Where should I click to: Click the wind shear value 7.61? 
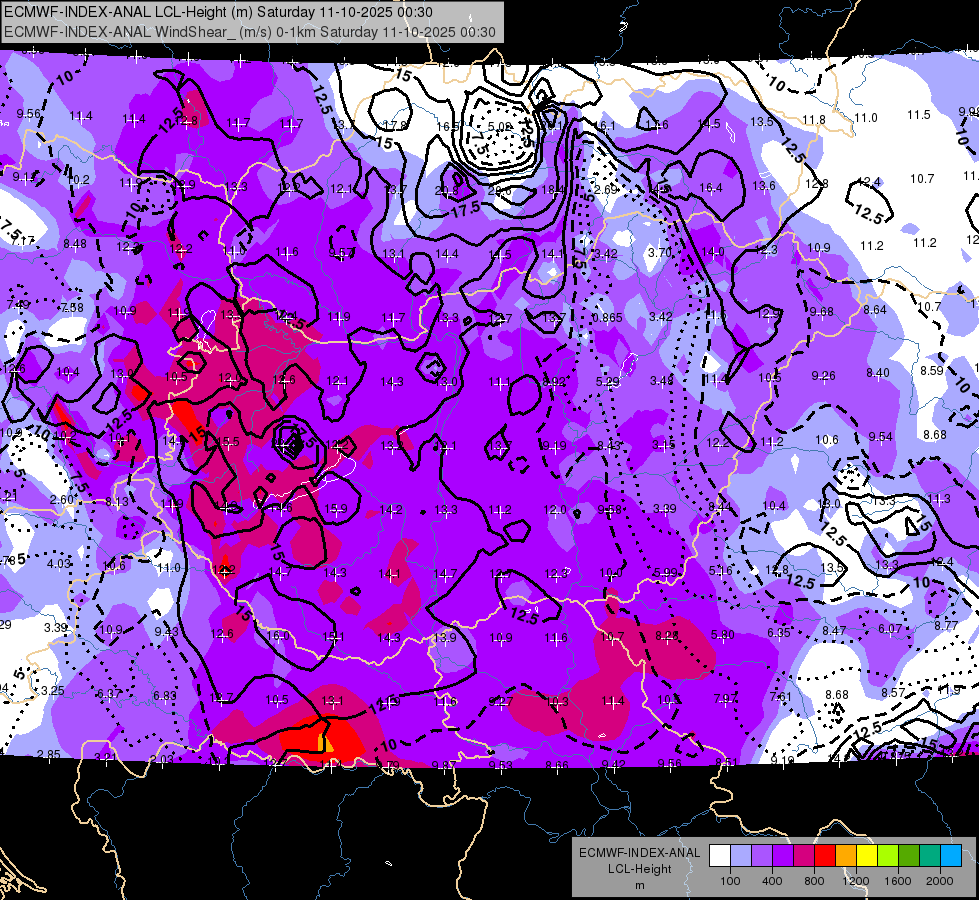coord(780,697)
